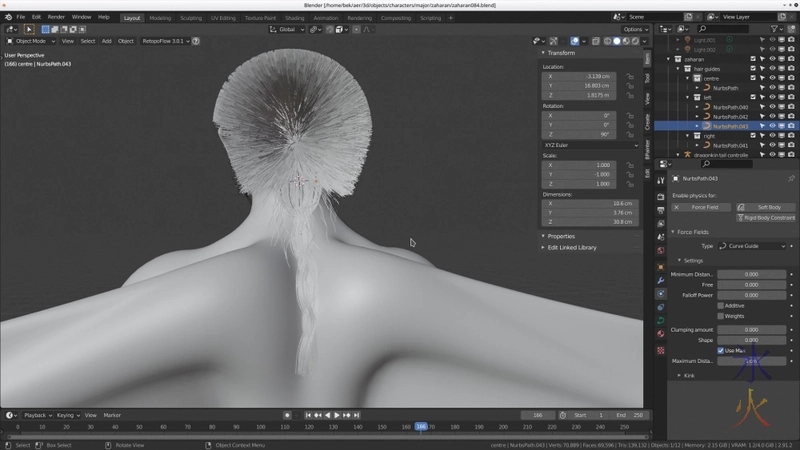
Task: Select the Modifiers wrench properties tab
Action: click(x=661, y=280)
